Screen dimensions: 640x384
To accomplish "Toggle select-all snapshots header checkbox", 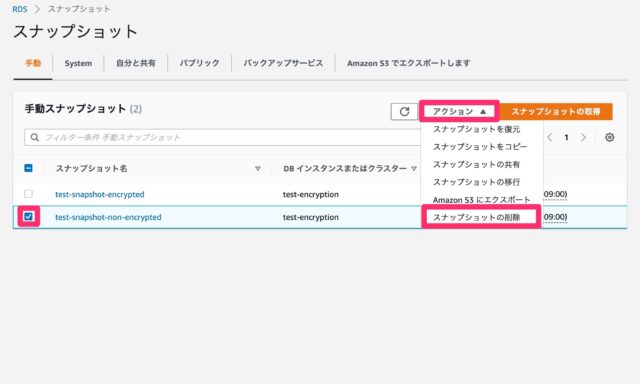I will tap(28, 168).
